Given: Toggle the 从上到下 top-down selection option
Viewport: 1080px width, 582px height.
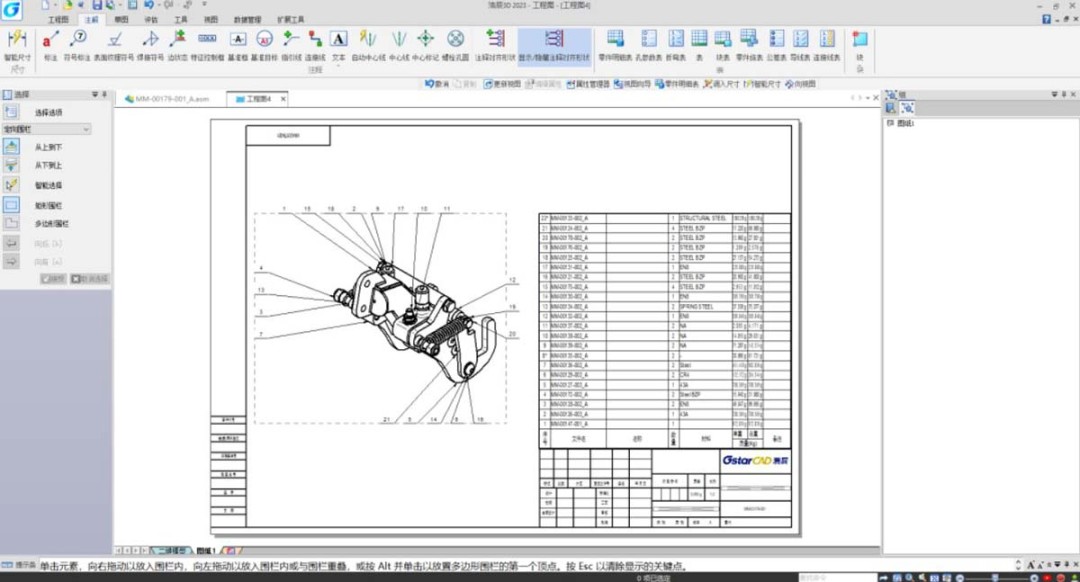Looking at the screenshot, I should click(12, 147).
